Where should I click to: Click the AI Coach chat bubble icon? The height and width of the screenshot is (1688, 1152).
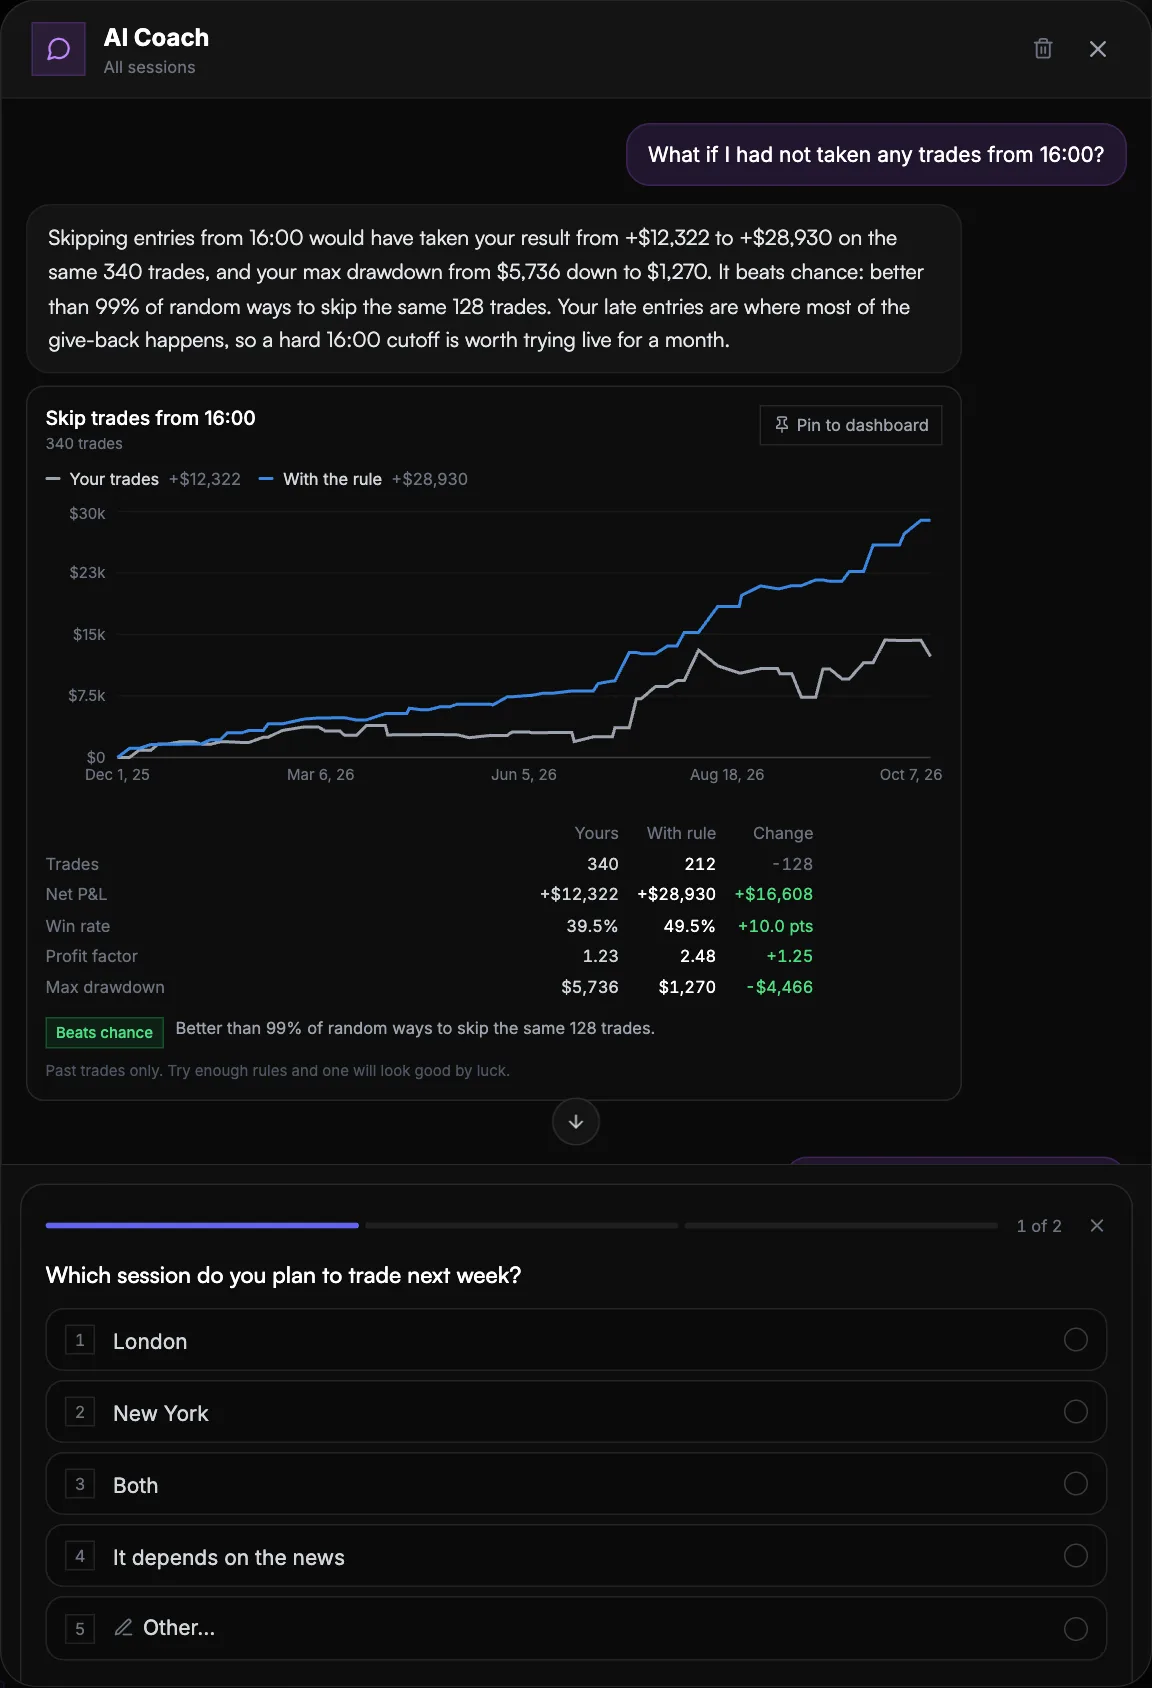tap(58, 49)
